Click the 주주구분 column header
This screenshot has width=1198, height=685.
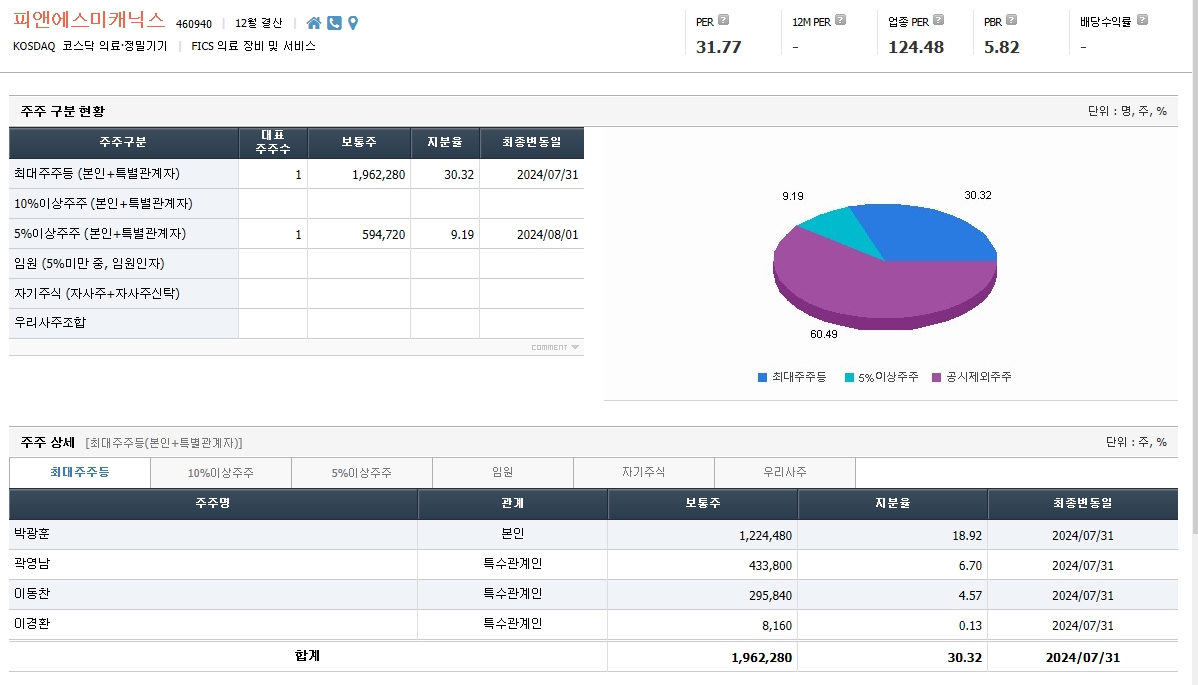click(x=123, y=143)
